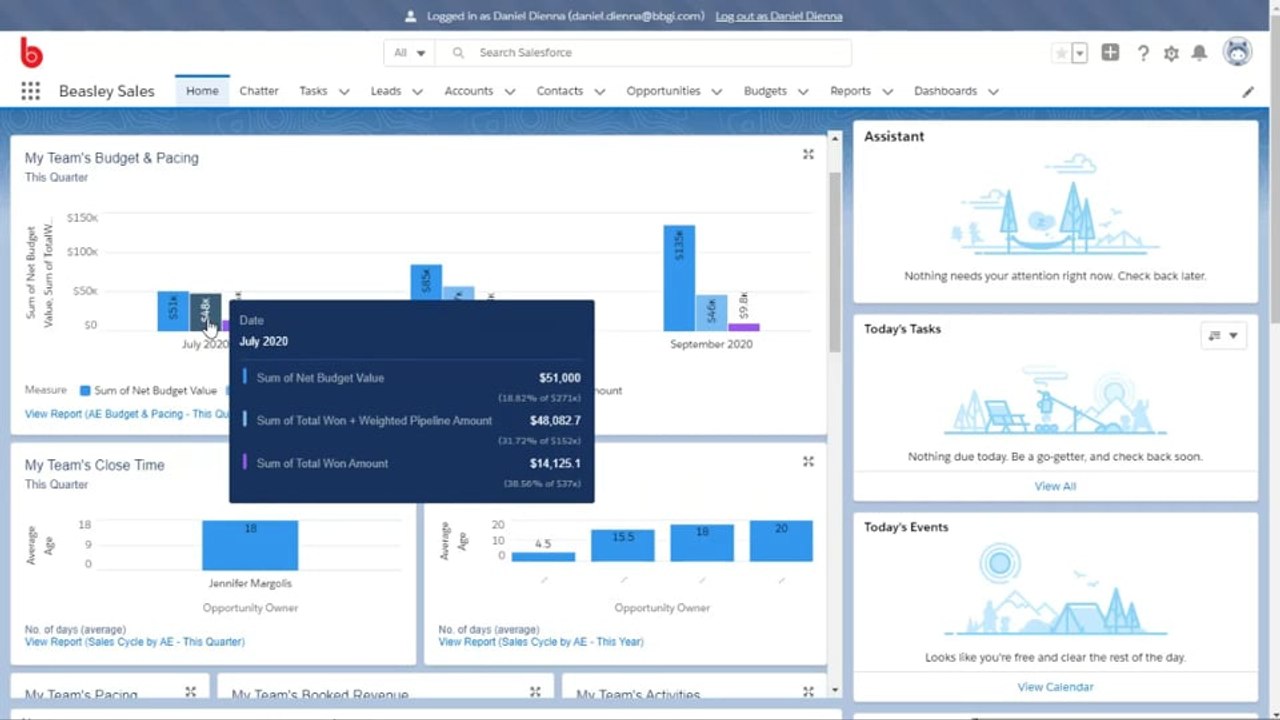Open the user profile avatar
This screenshot has width=1280, height=720.
click(1238, 52)
